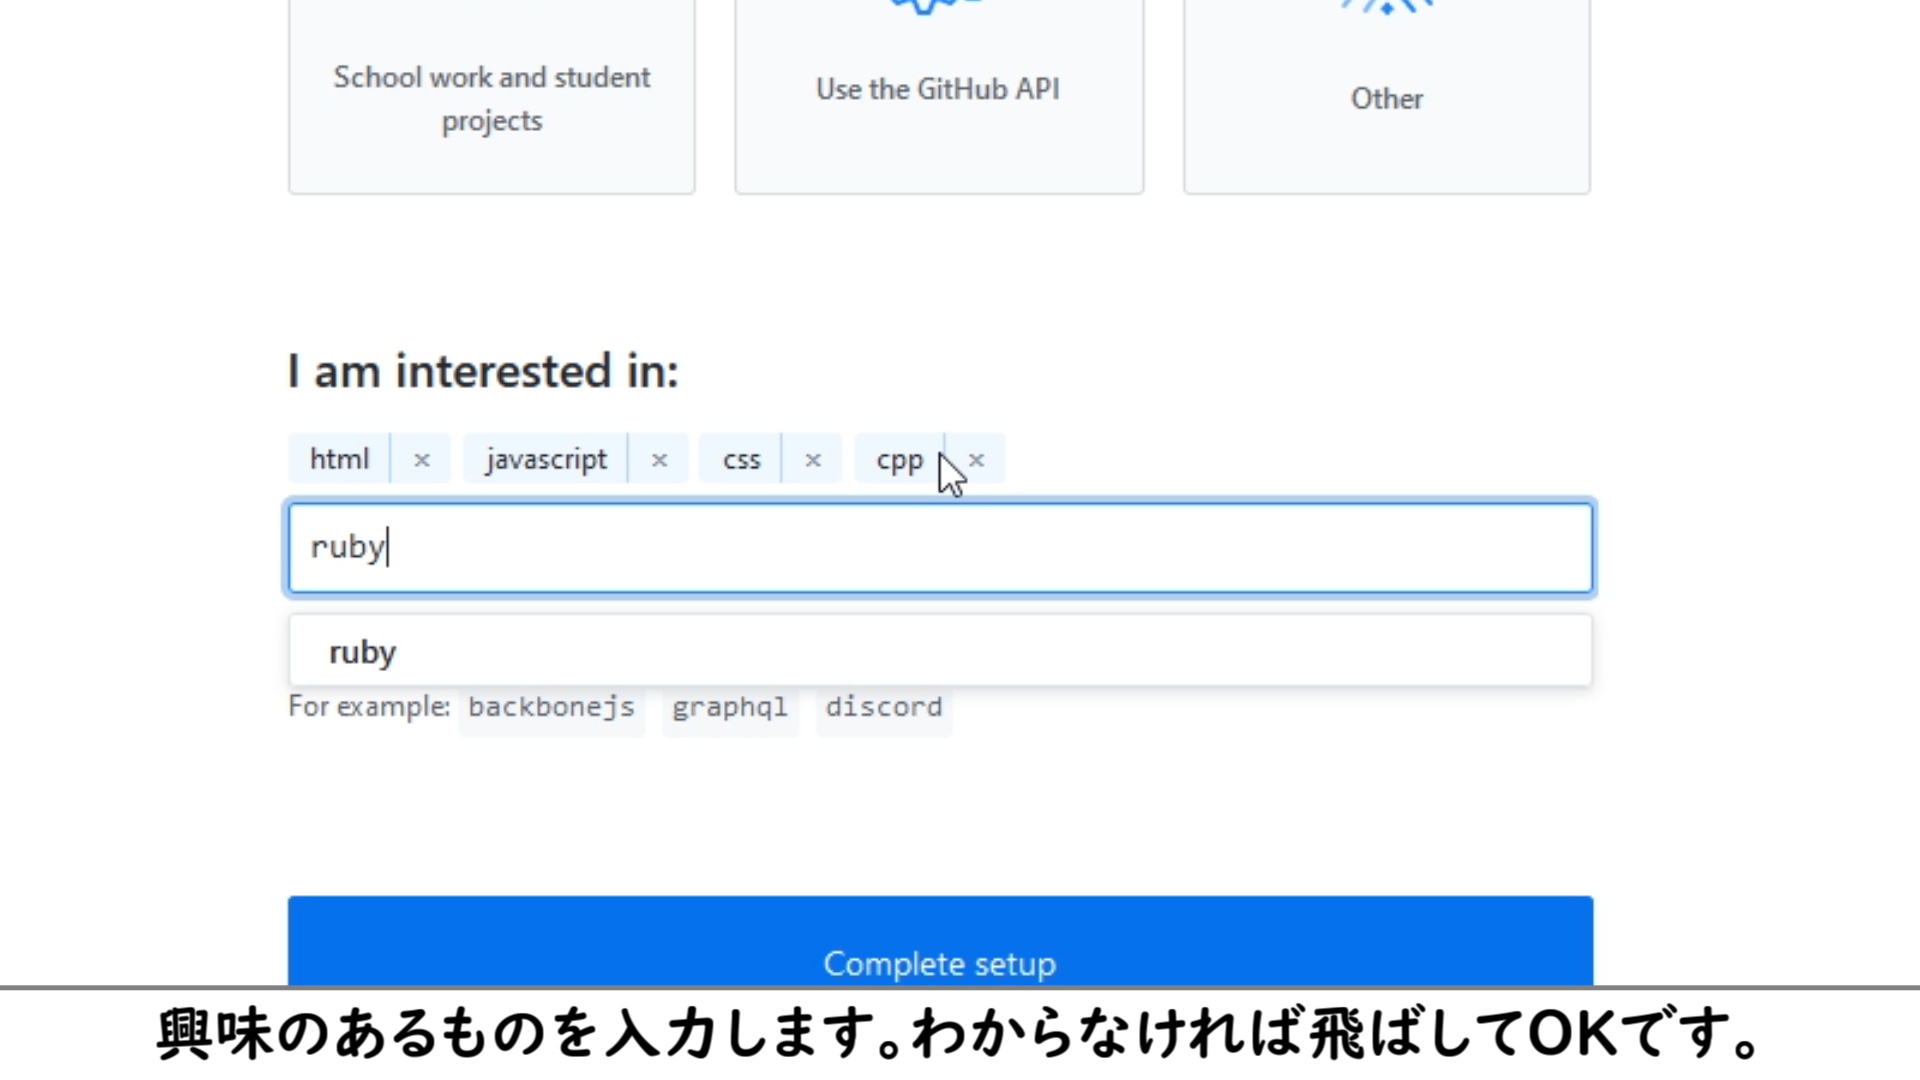This screenshot has height=1080, width=1920.
Task: Remove the javascript tag with its x
Action: point(659,460)
